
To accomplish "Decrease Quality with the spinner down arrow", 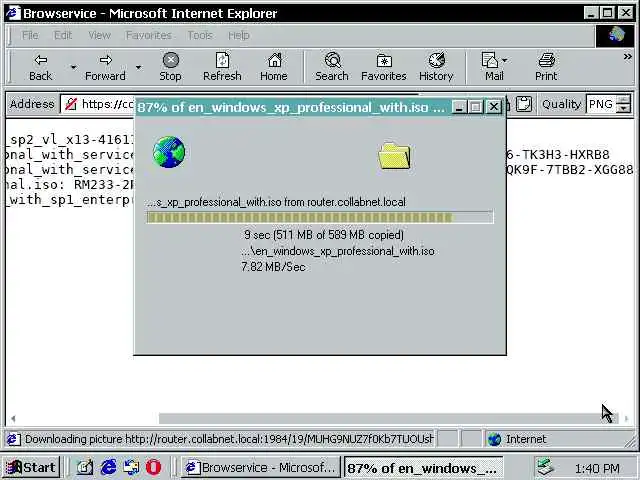I will 623,109.
